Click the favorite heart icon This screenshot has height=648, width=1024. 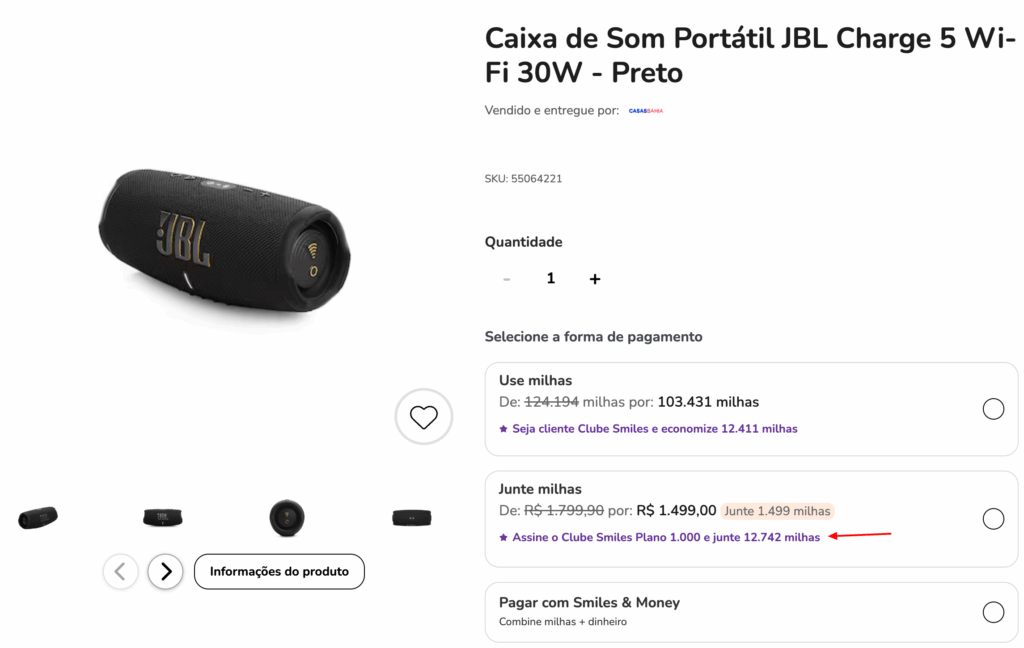(424, 417)
